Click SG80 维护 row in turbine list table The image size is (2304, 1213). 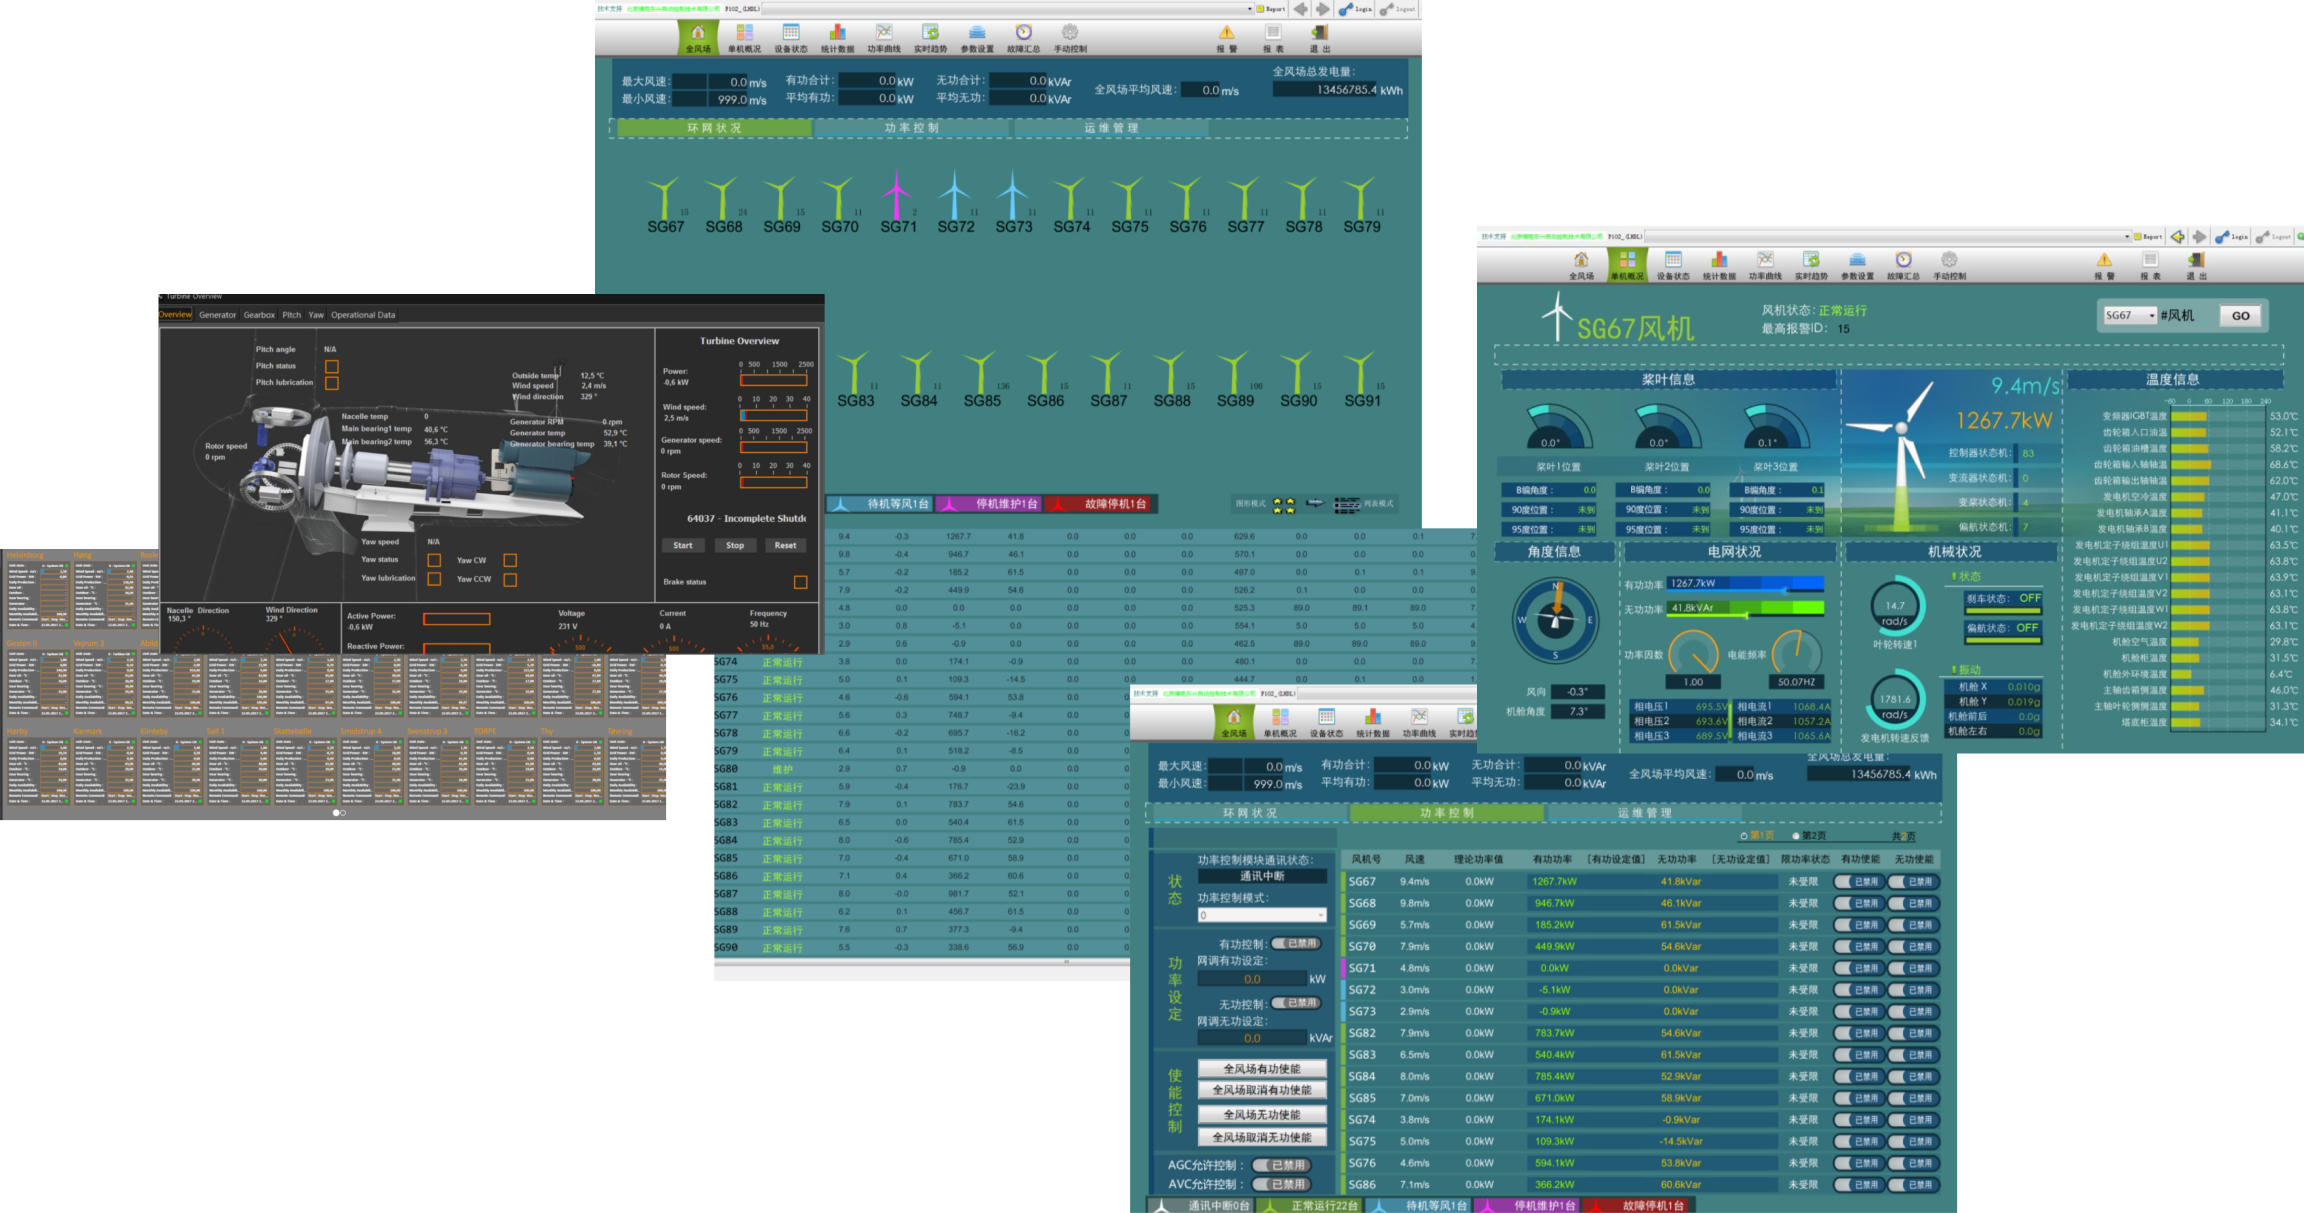coord(922,769)
